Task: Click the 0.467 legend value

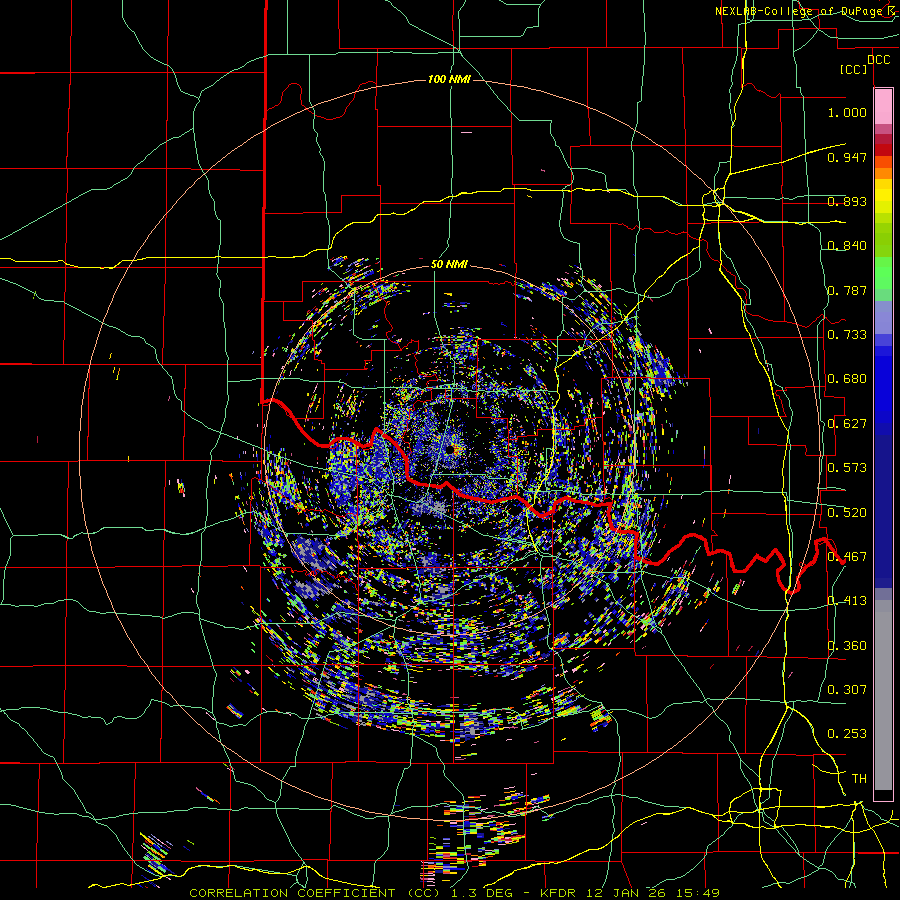Action: 847,557
